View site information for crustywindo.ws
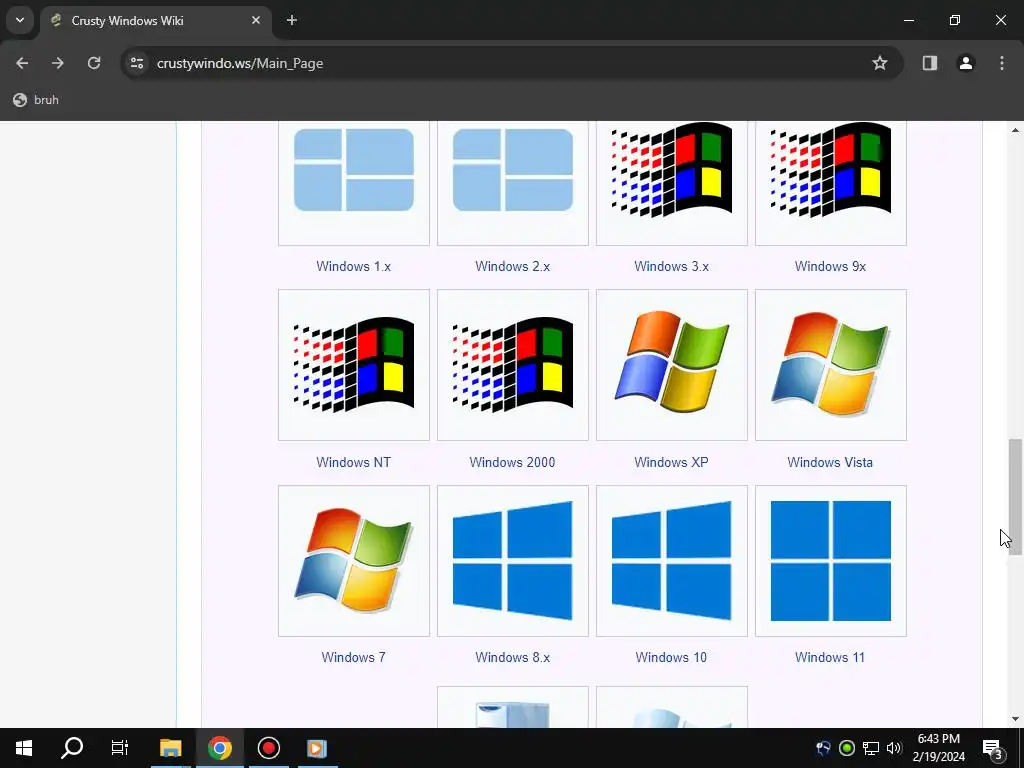The width and height of the screenshot is (1024, 768). [x=137, y=63]
